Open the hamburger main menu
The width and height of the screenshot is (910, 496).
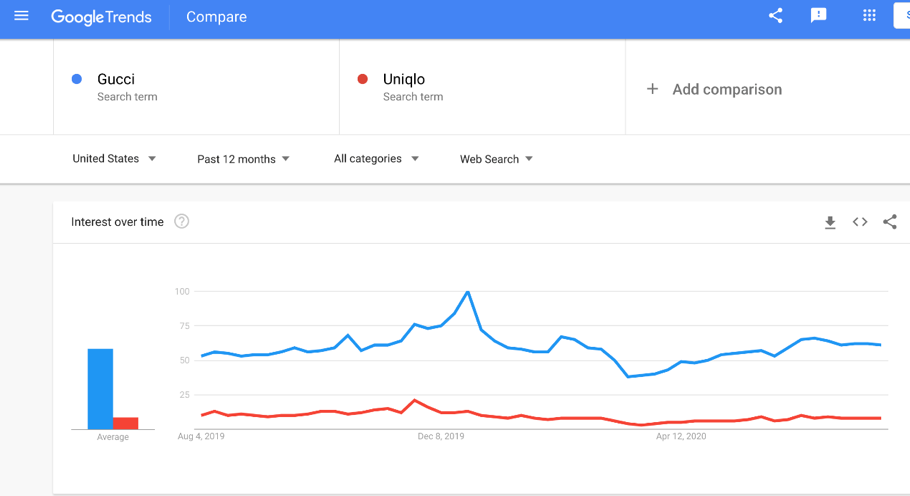(21, 16)
